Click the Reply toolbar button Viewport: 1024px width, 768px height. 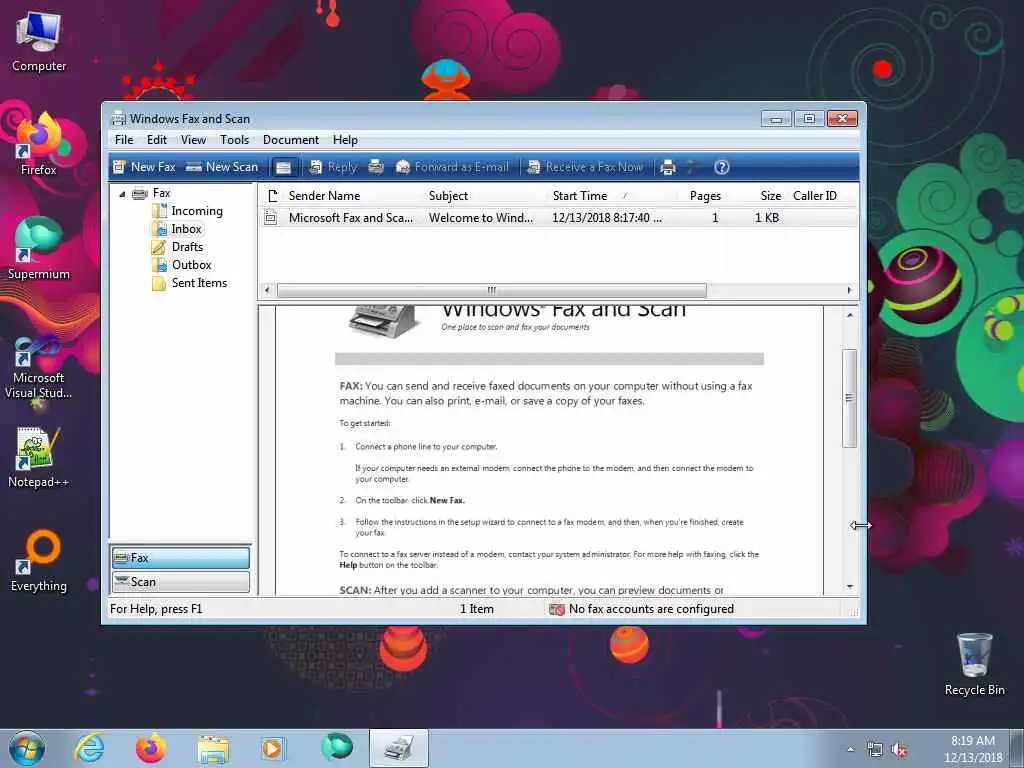tap(333, 167)
